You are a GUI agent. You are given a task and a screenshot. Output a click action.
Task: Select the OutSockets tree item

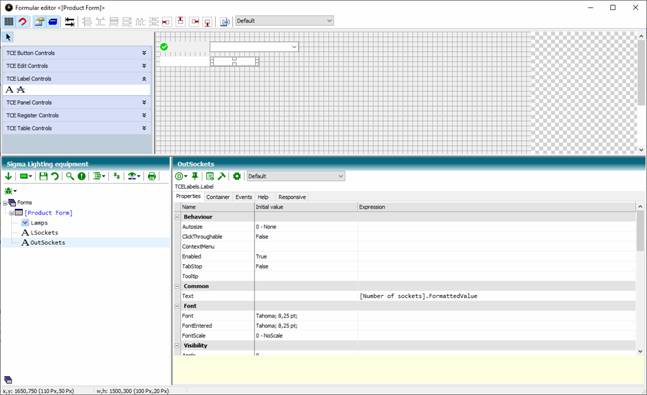[x=47, y=243]
